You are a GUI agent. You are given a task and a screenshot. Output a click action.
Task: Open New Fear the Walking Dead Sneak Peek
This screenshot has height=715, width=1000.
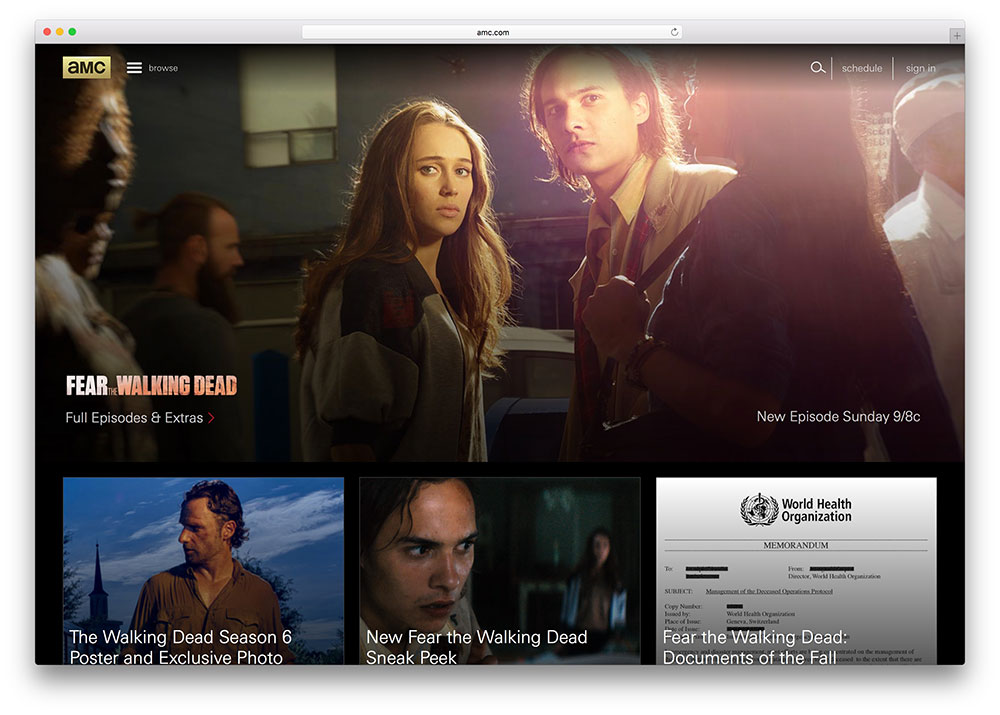click(499, 571)
